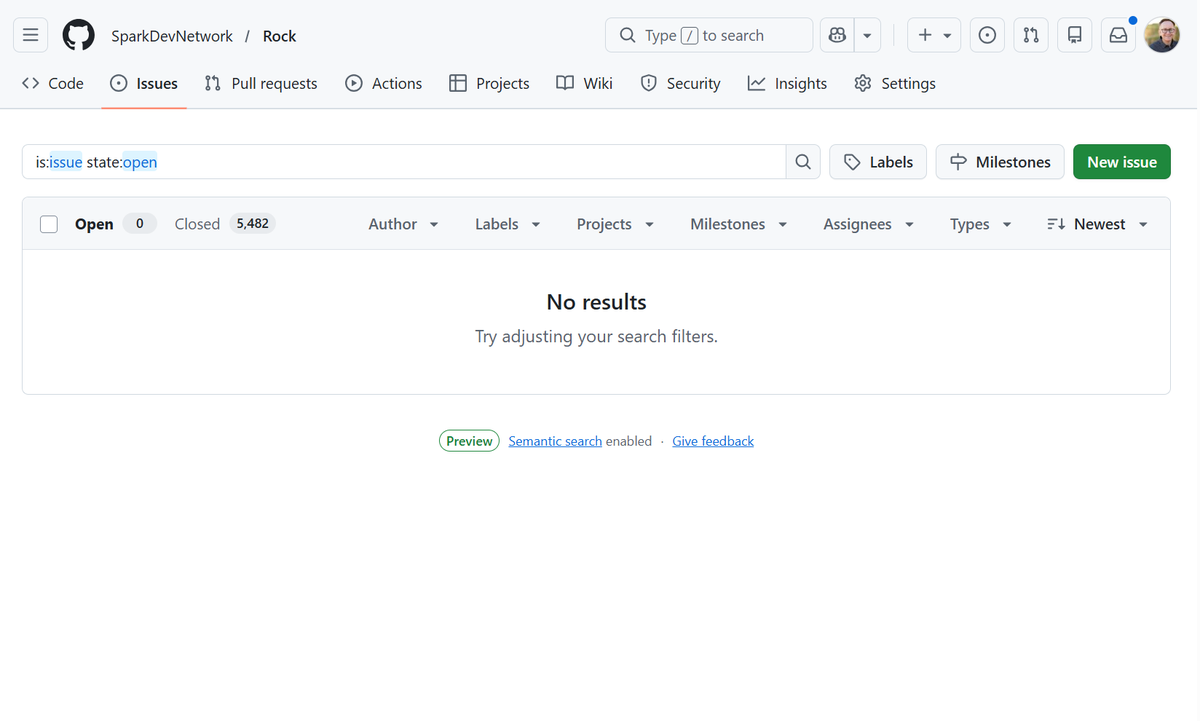
Task: Open Copilot chat icon
Action: [837, 35]
